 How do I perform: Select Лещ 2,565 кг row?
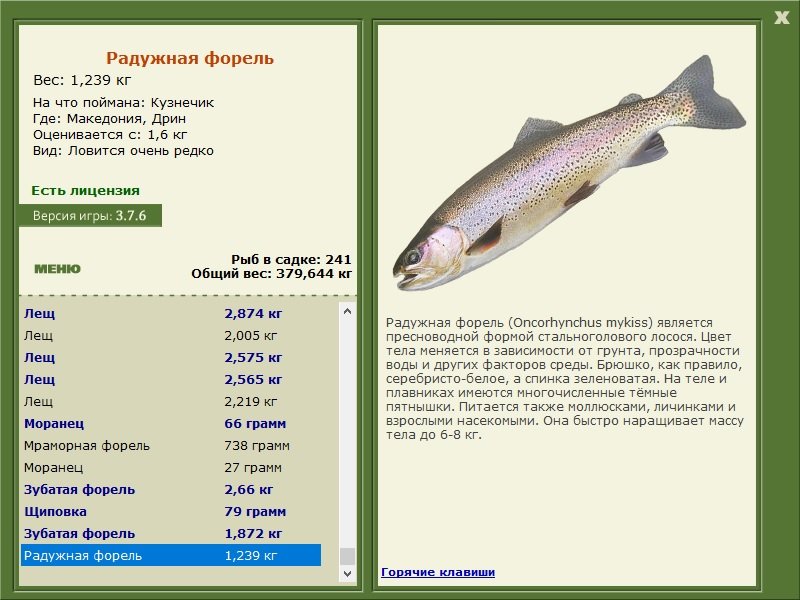click(x=171, y=380)
